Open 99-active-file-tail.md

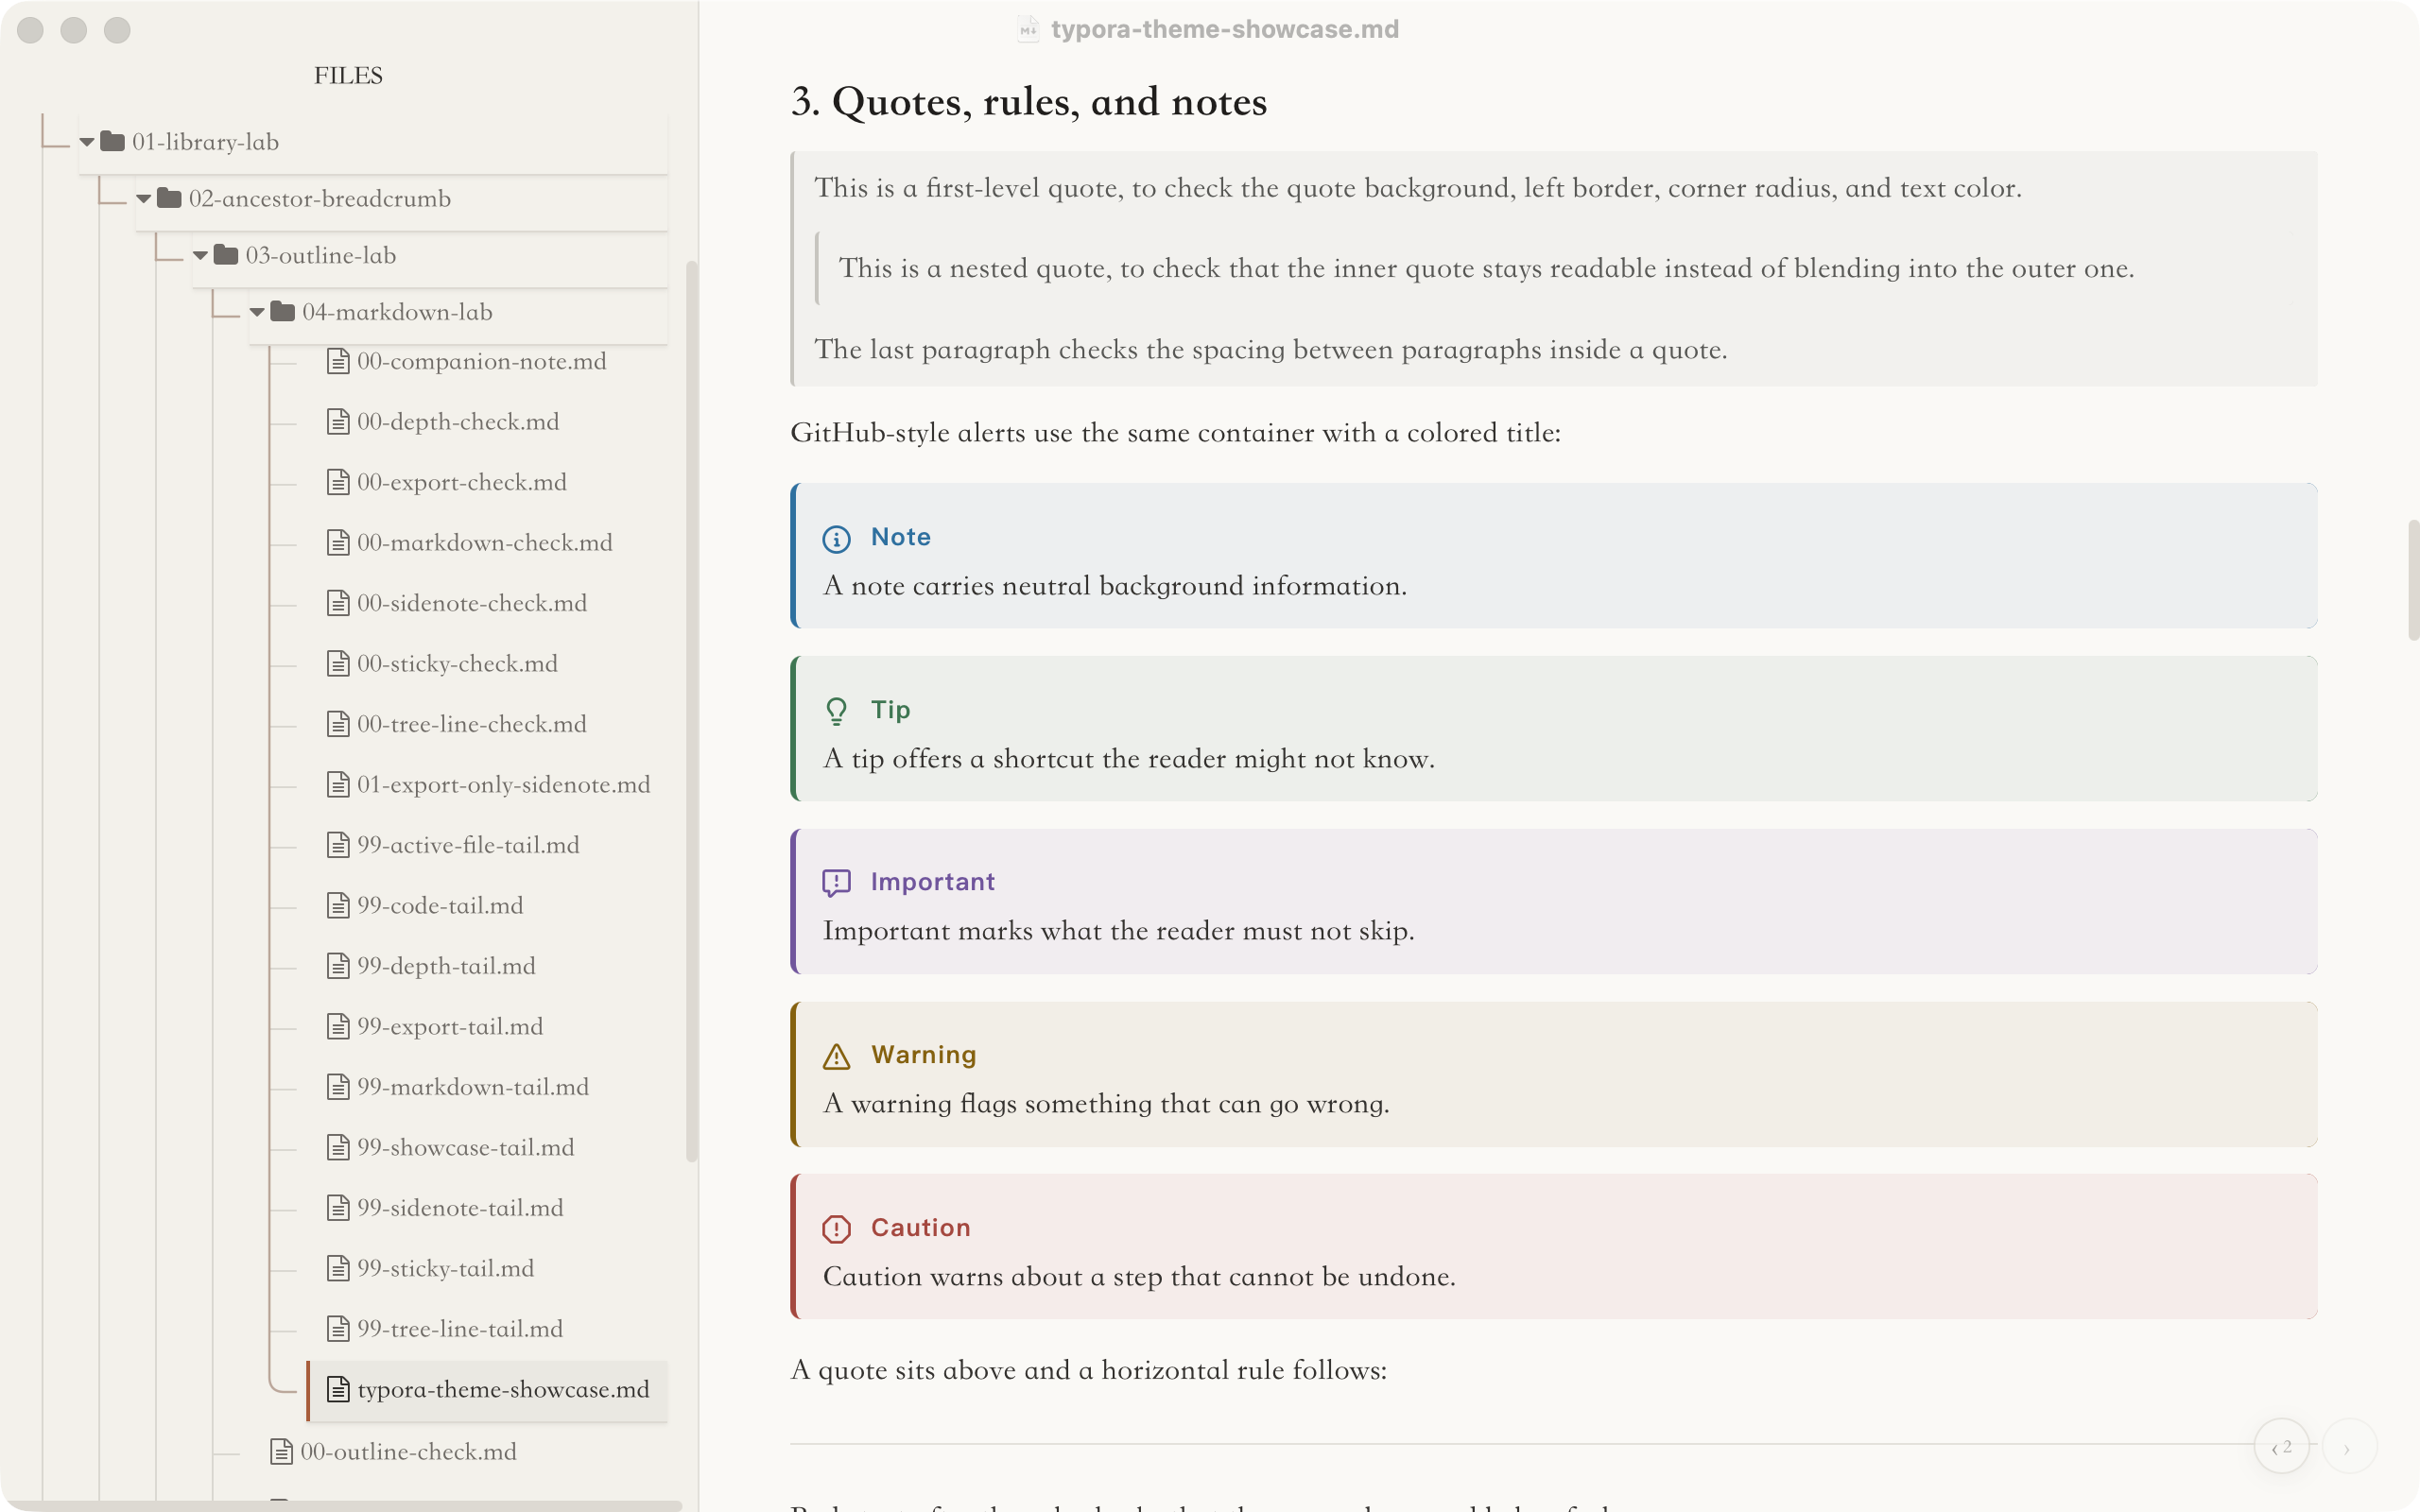tap(468, 845)
